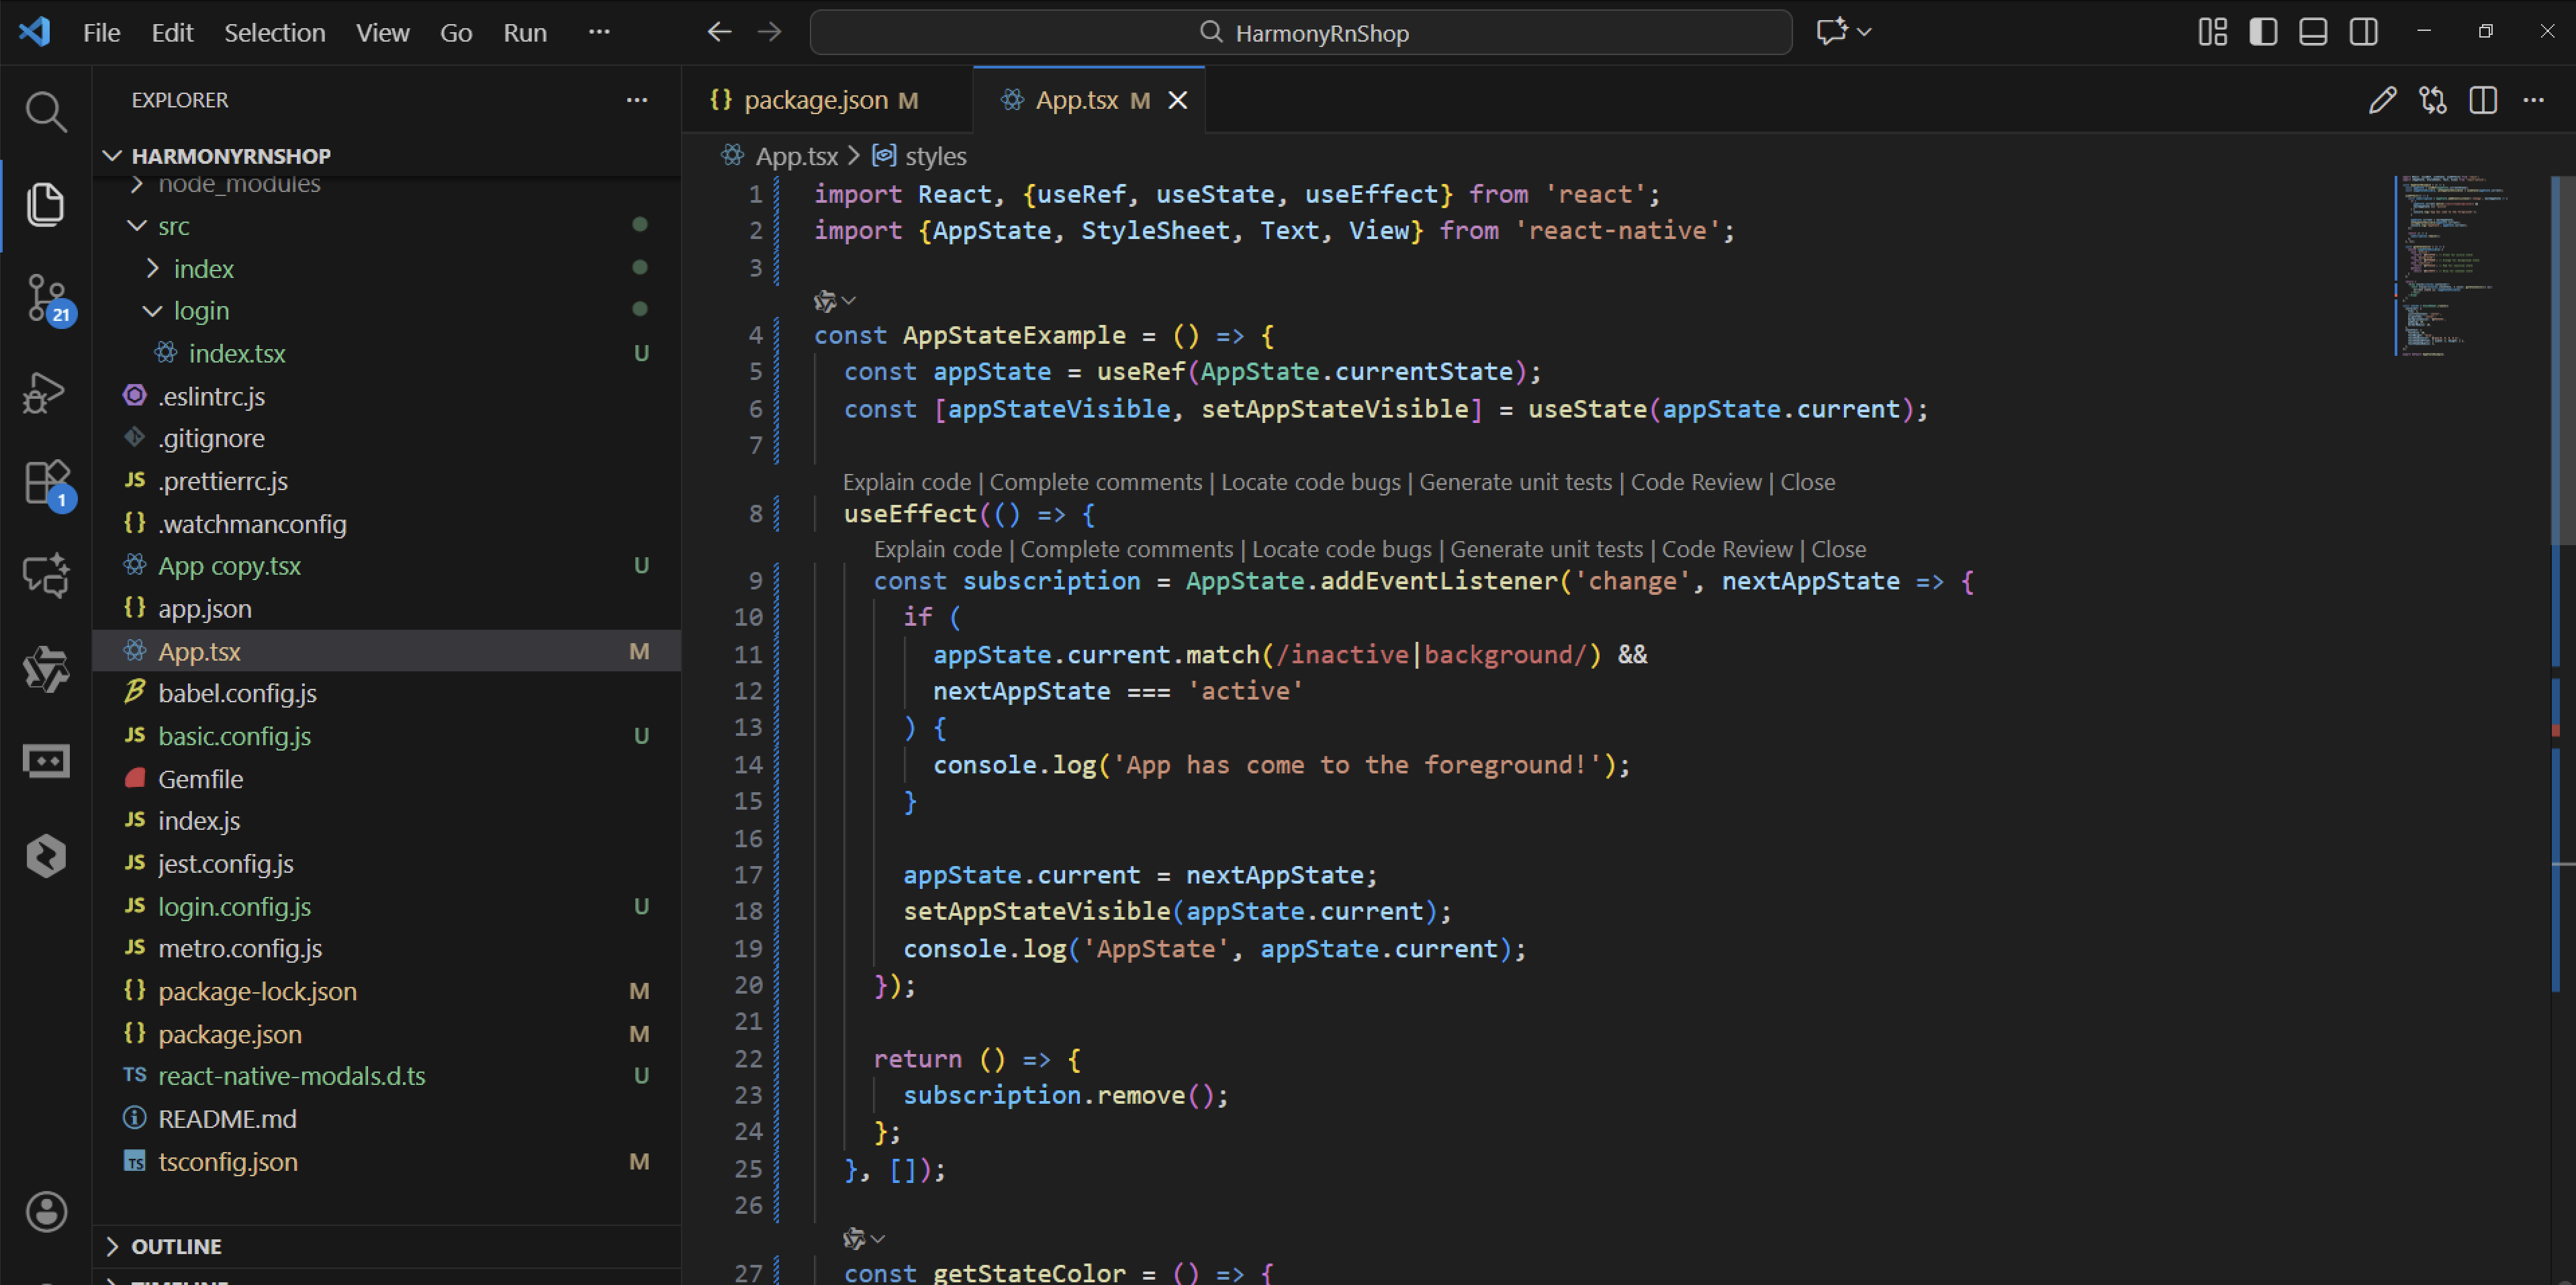Toggle the Secondary Side Bar
This screenshot has width=2576, height=1285.
pyautogui.click(x=2364, y=32)
